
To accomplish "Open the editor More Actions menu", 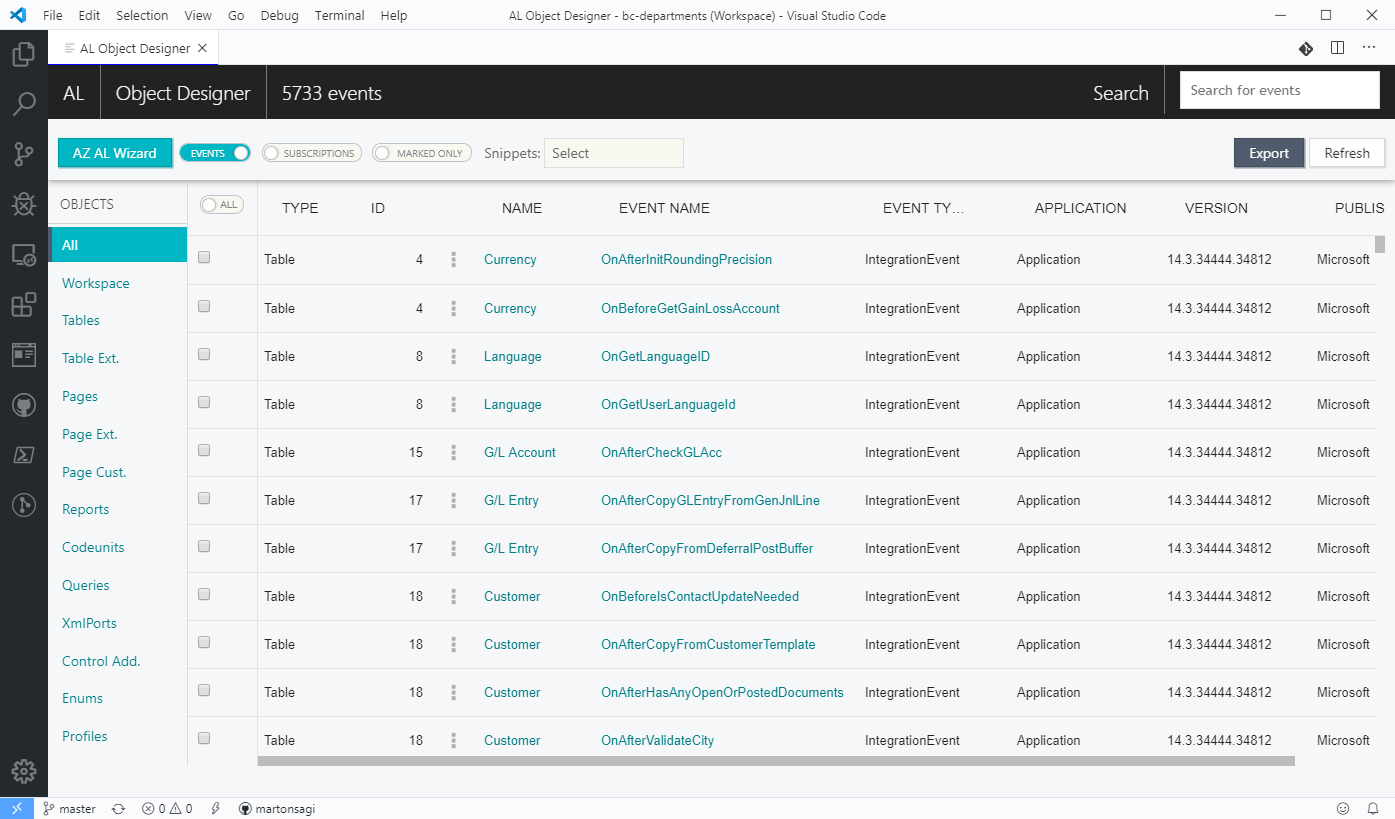I will tap(1369, 48).
